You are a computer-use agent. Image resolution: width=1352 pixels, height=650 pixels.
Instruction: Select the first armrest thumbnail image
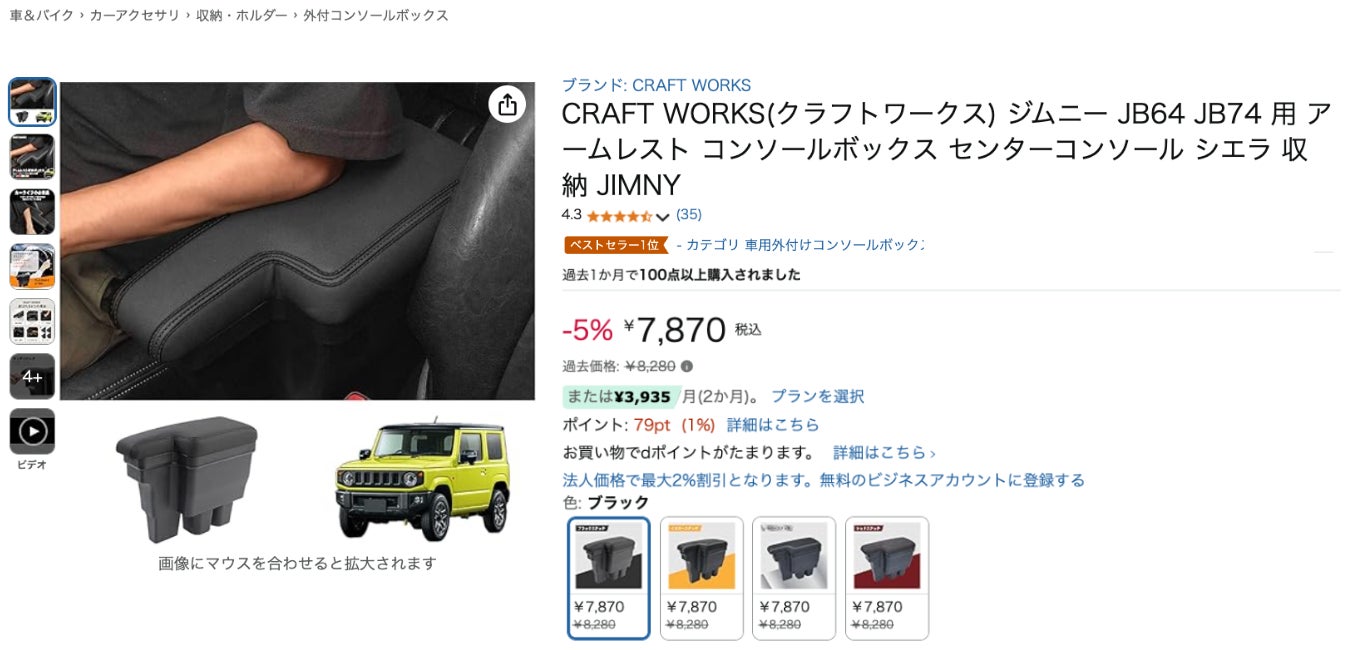[32, 101]
